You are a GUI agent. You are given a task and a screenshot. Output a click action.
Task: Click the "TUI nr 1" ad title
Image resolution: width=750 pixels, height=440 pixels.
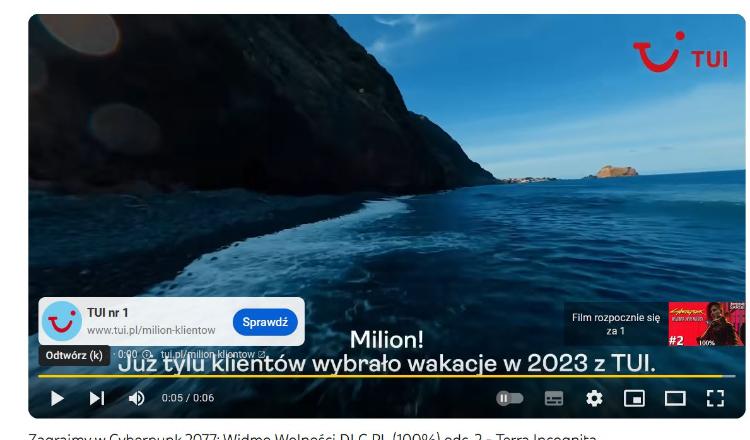click(108, 313)
